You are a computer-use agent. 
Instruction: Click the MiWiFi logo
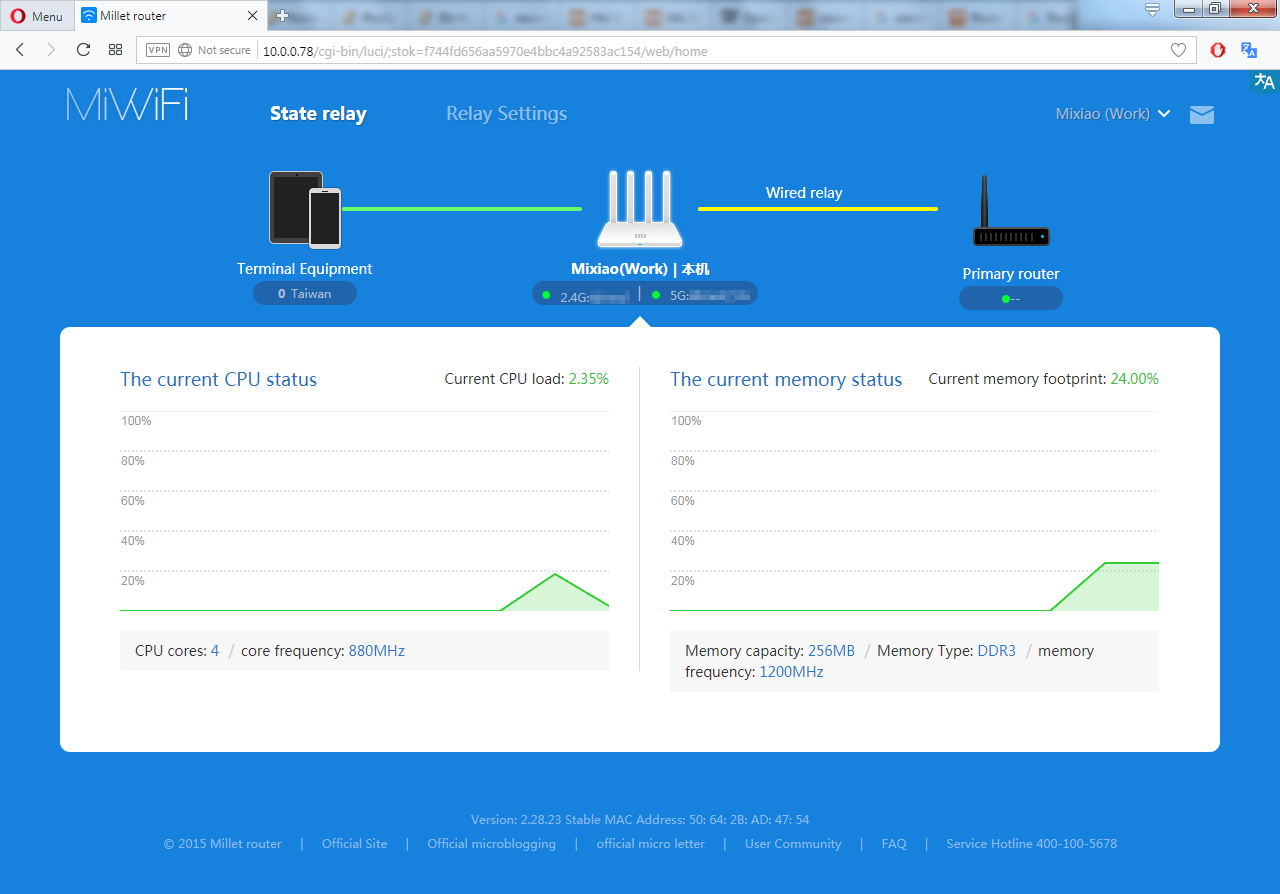(x=127, y=105)
